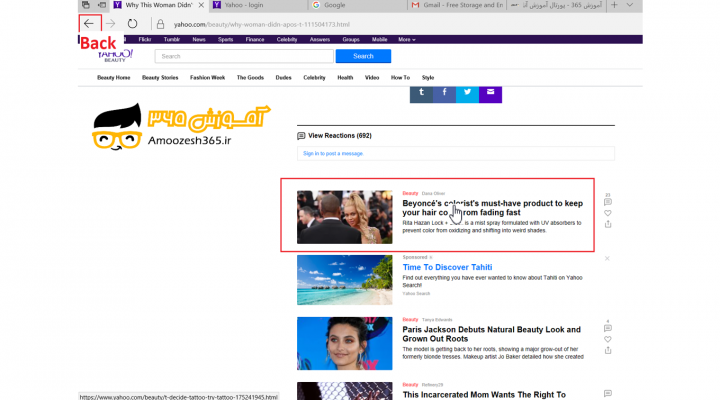The width and height of the screenshot is (720, 400).
Task: Open Flickr in the Yahoo top bar
Action: tap(145, 39)
